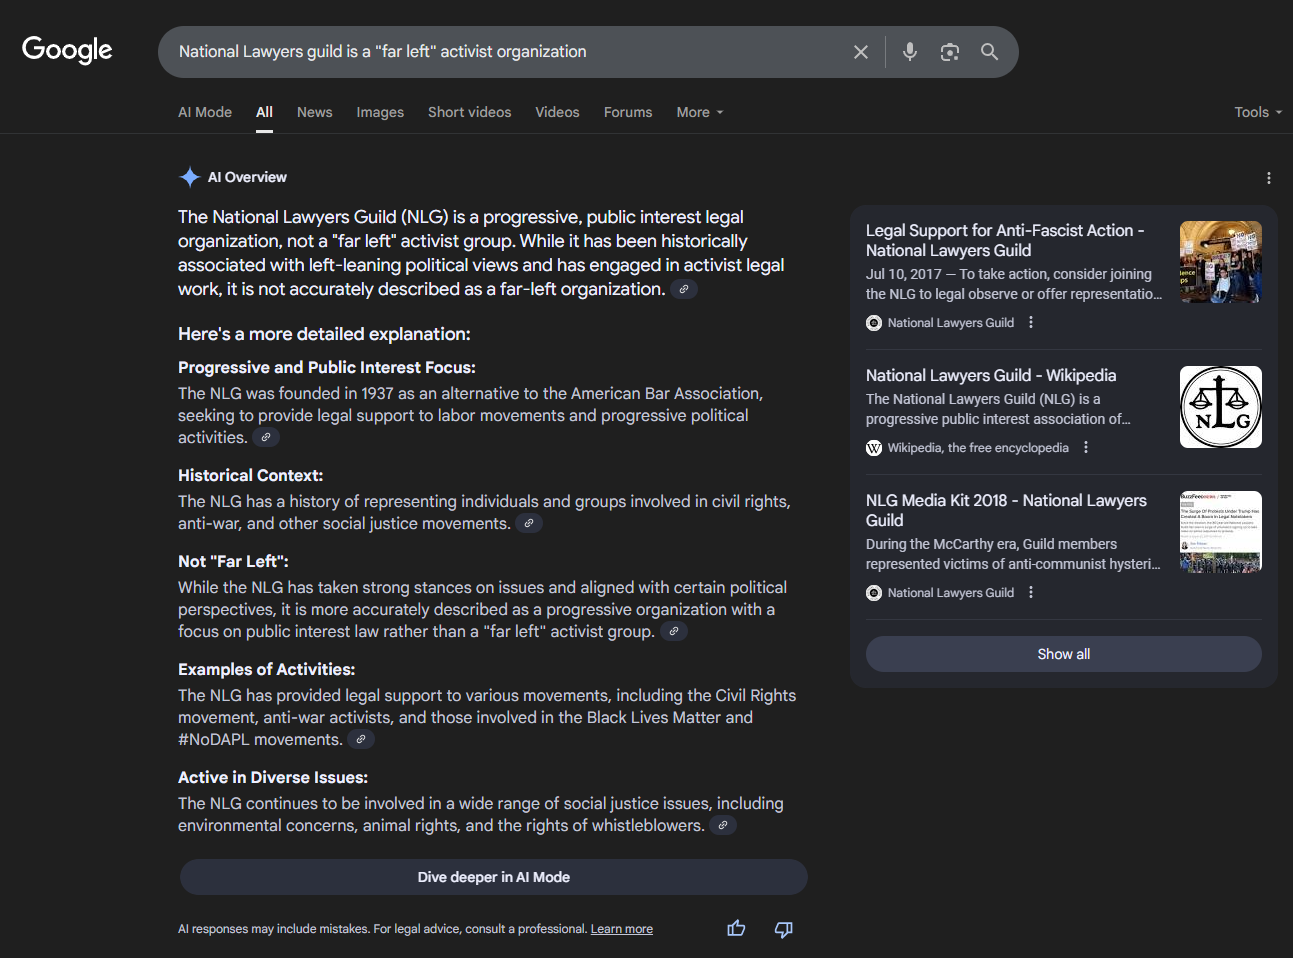This screenshot has height=958, width=1293.
Task: Expand the More search filters dropdown
Action: [x=700, y=112]
